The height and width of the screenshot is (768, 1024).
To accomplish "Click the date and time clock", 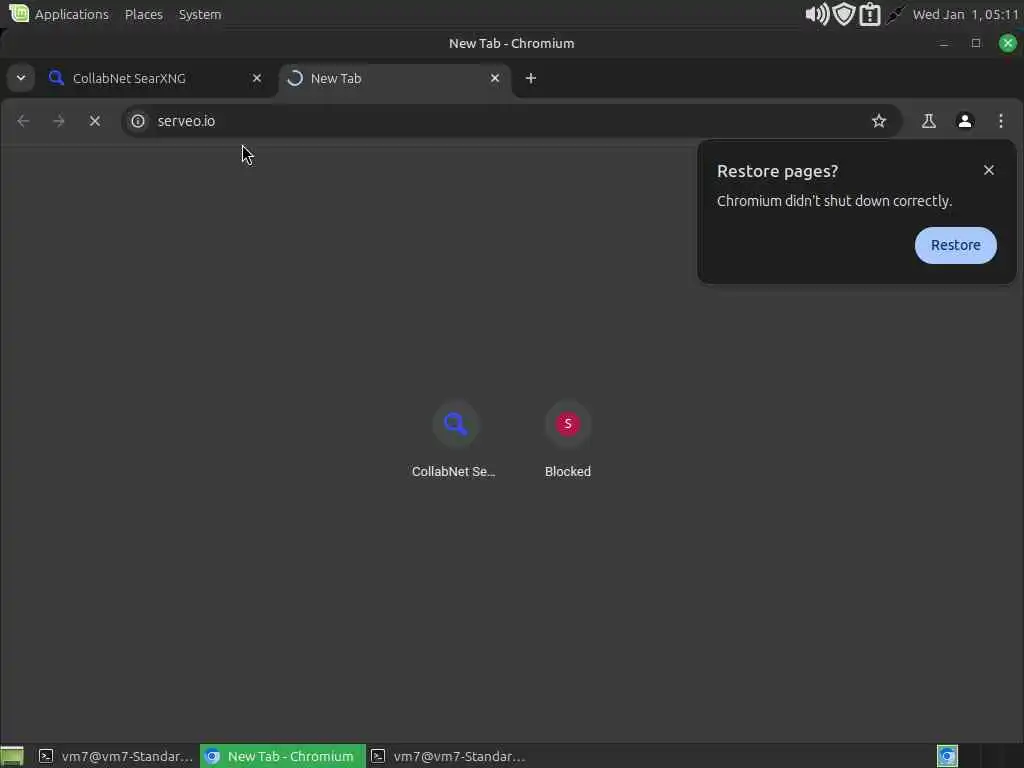I will click(x=965, y=14).
